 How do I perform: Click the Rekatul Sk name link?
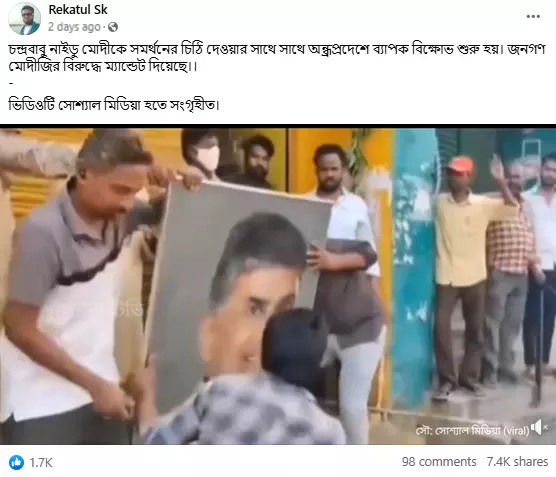click(x=78, y=10)
